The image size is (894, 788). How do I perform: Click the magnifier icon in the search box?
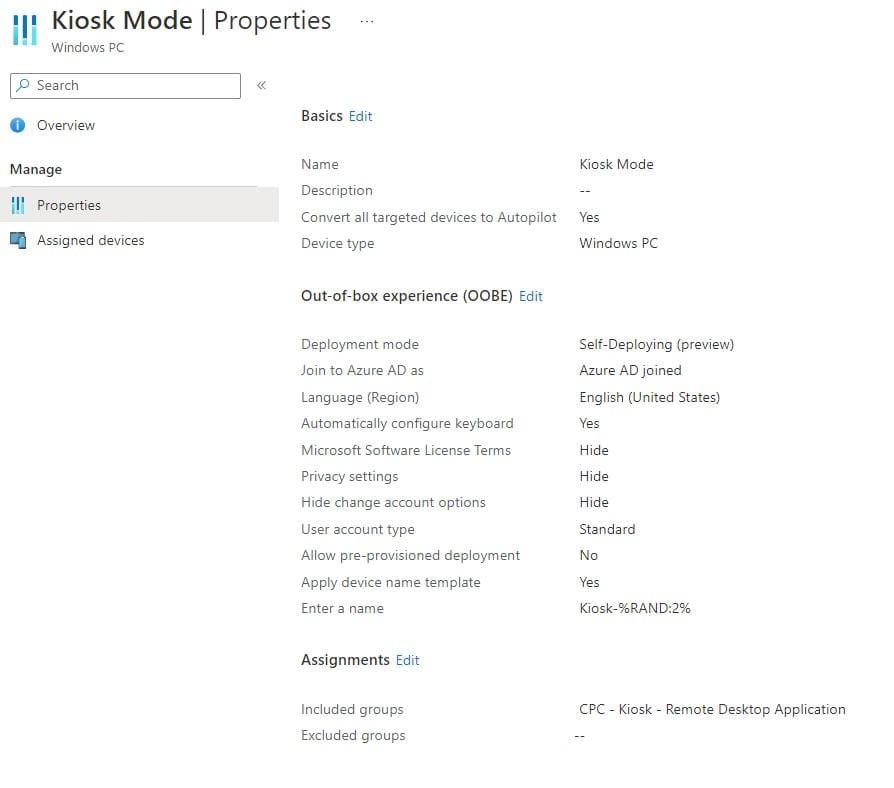(x=23, y=86)
